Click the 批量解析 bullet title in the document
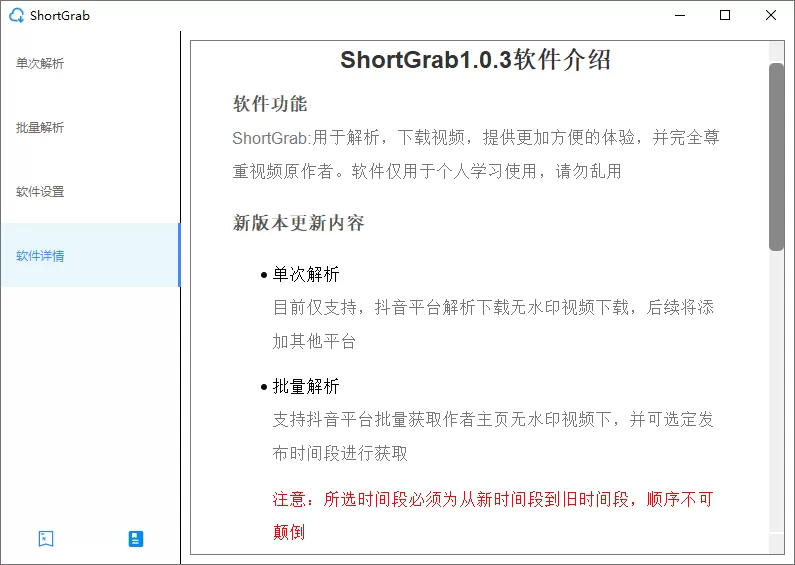The height and width of the screenshot is (565, 795). (306, 386)
